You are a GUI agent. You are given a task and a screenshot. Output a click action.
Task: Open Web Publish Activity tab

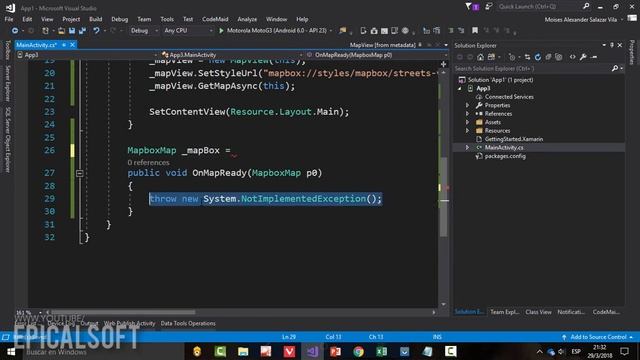point(129,323)
